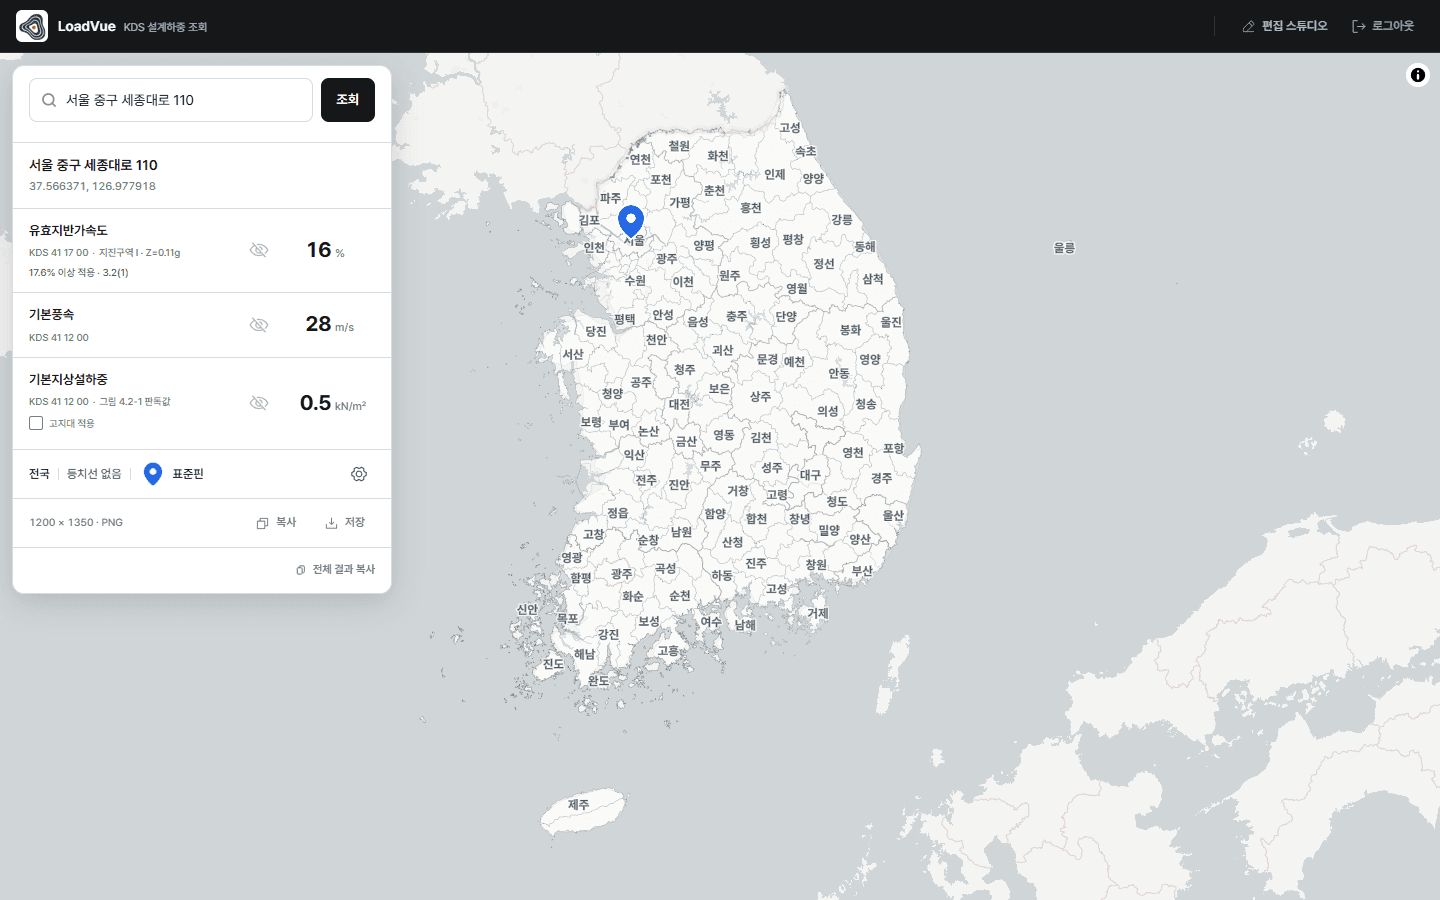Click the 대전 label on the map
This screenshot has height=900, width=1440.
click(680, 404)
